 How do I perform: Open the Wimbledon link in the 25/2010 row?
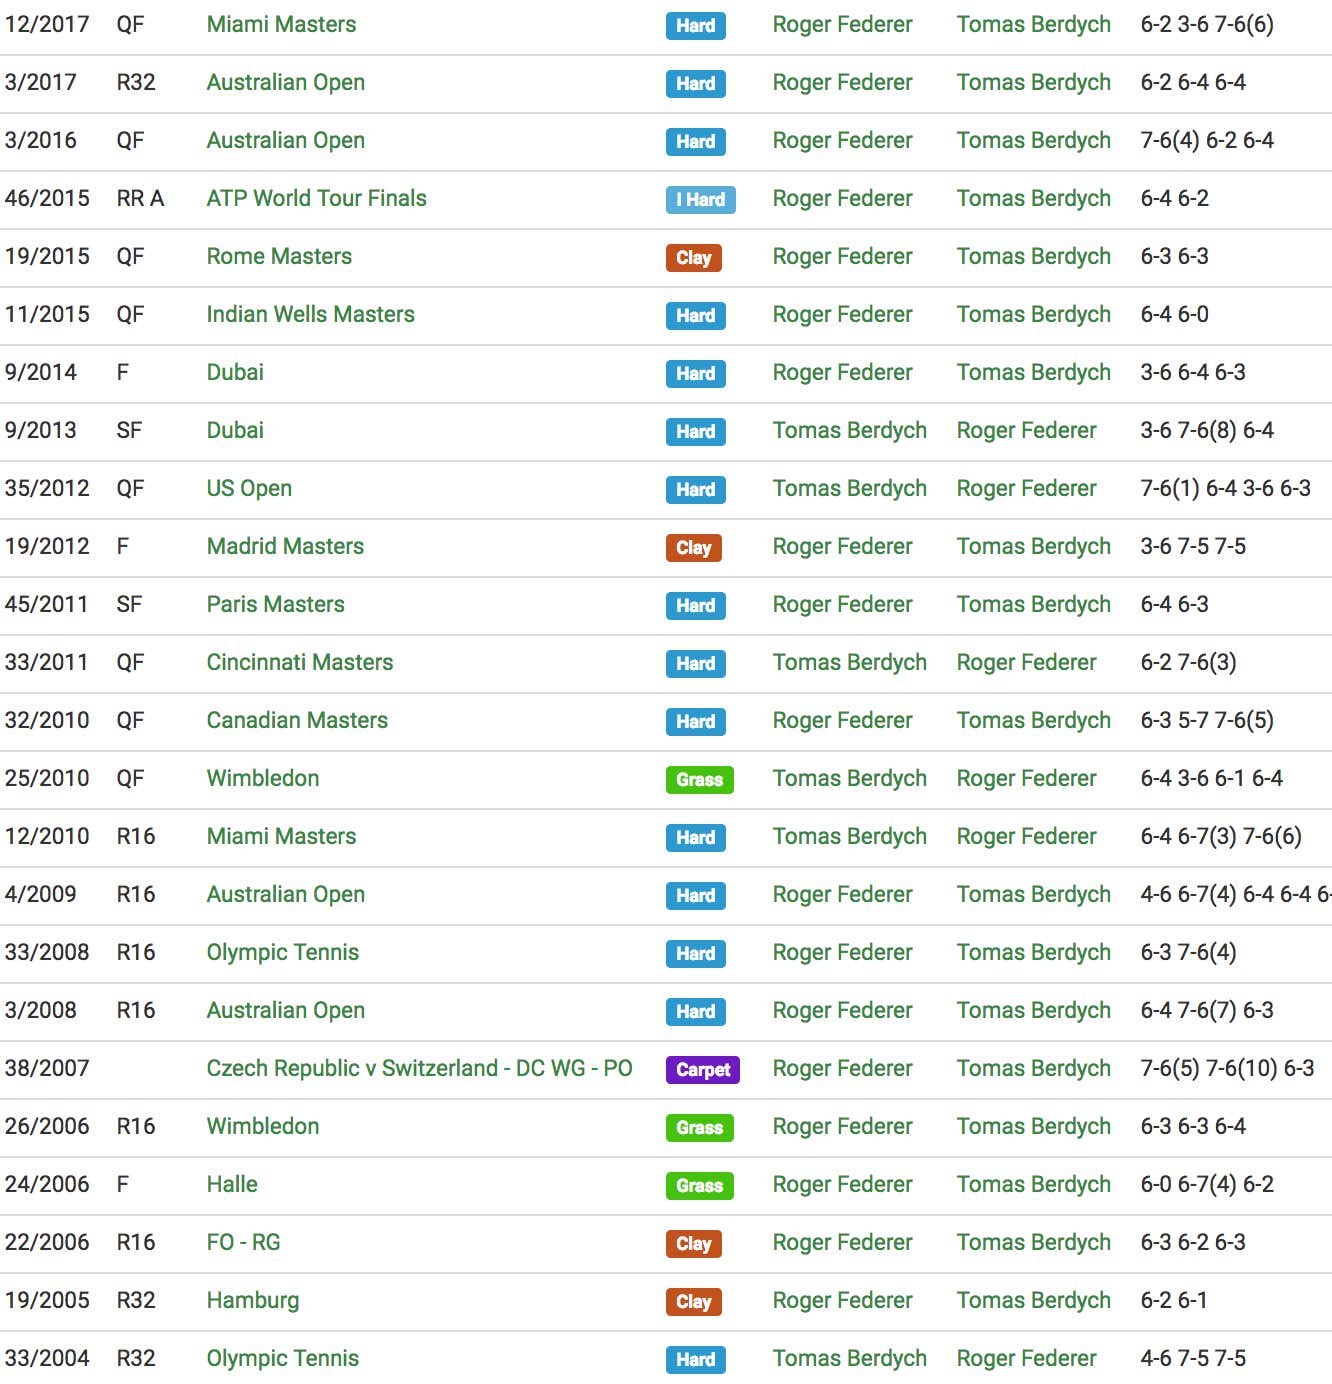click(x=263, y=778)
